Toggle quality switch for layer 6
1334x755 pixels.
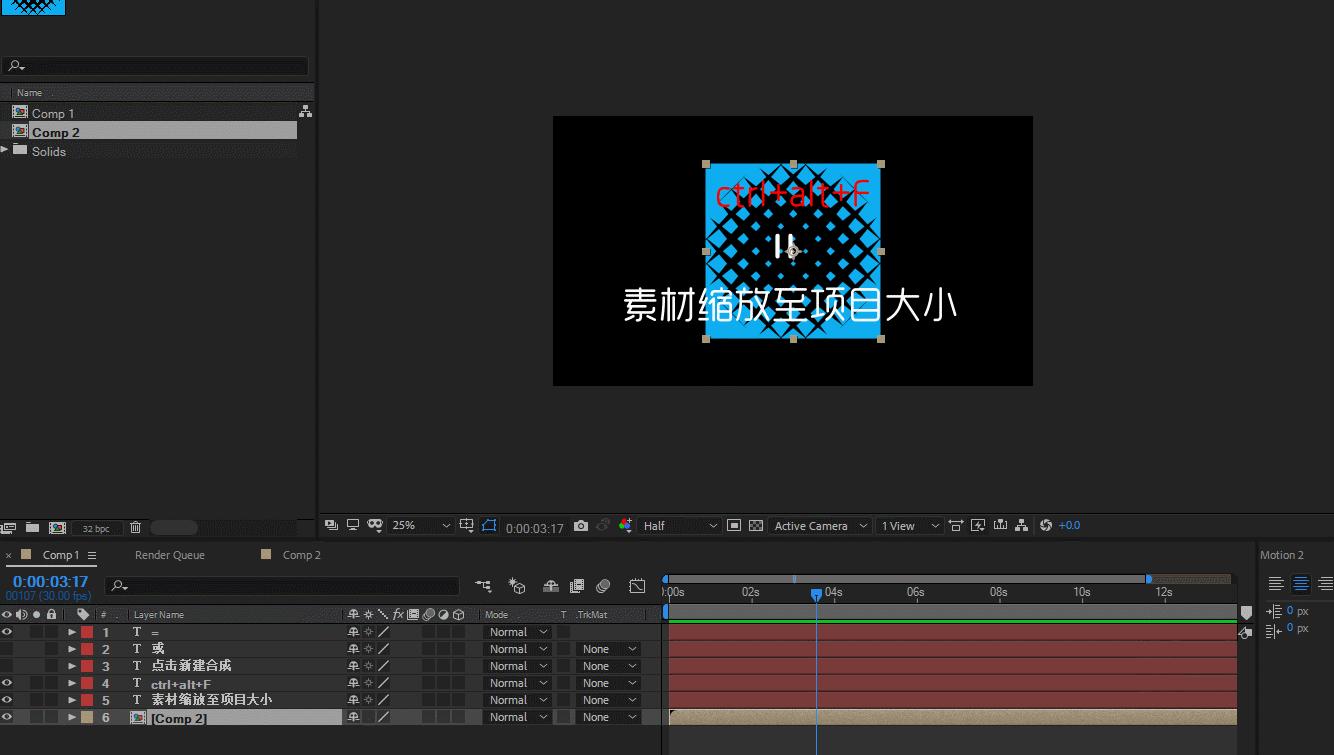(x=383, y=717)
